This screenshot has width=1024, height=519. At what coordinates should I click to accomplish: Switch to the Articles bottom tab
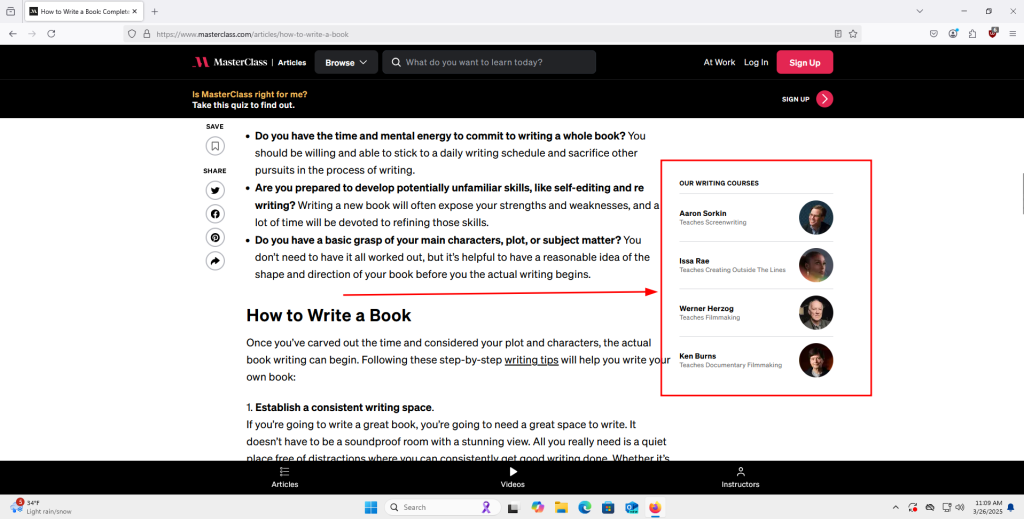point(285,477)
